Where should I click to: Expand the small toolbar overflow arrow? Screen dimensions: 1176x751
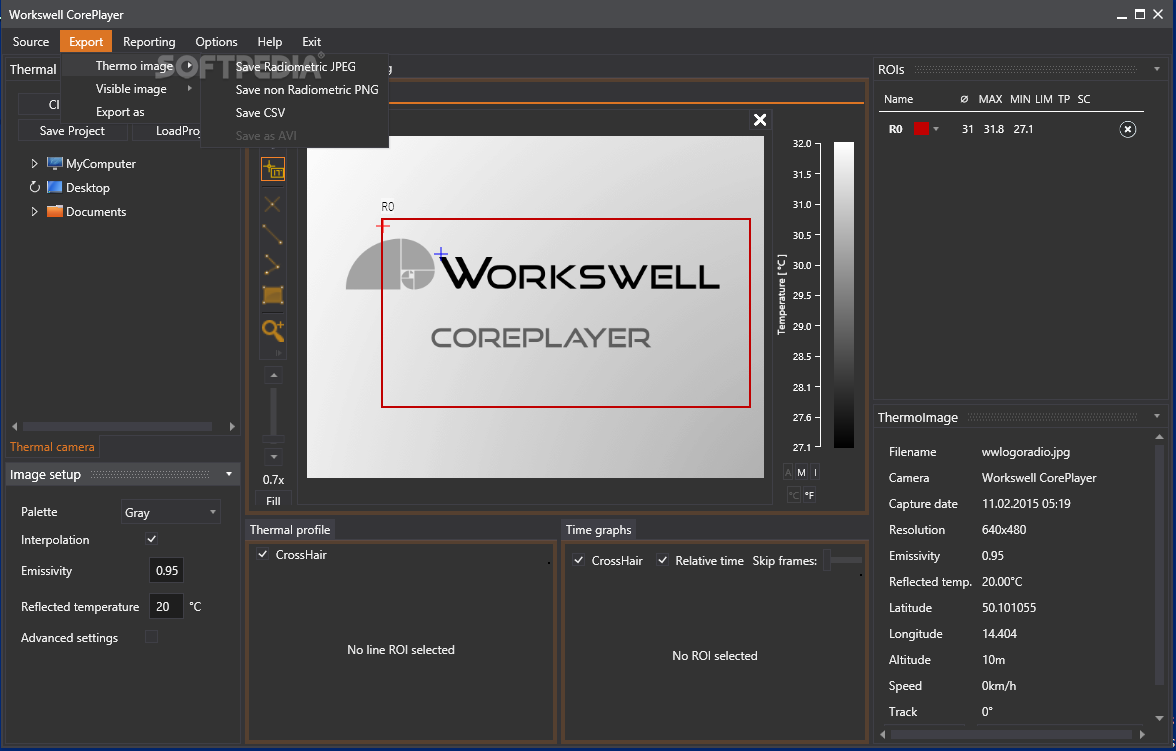(278, 353)
